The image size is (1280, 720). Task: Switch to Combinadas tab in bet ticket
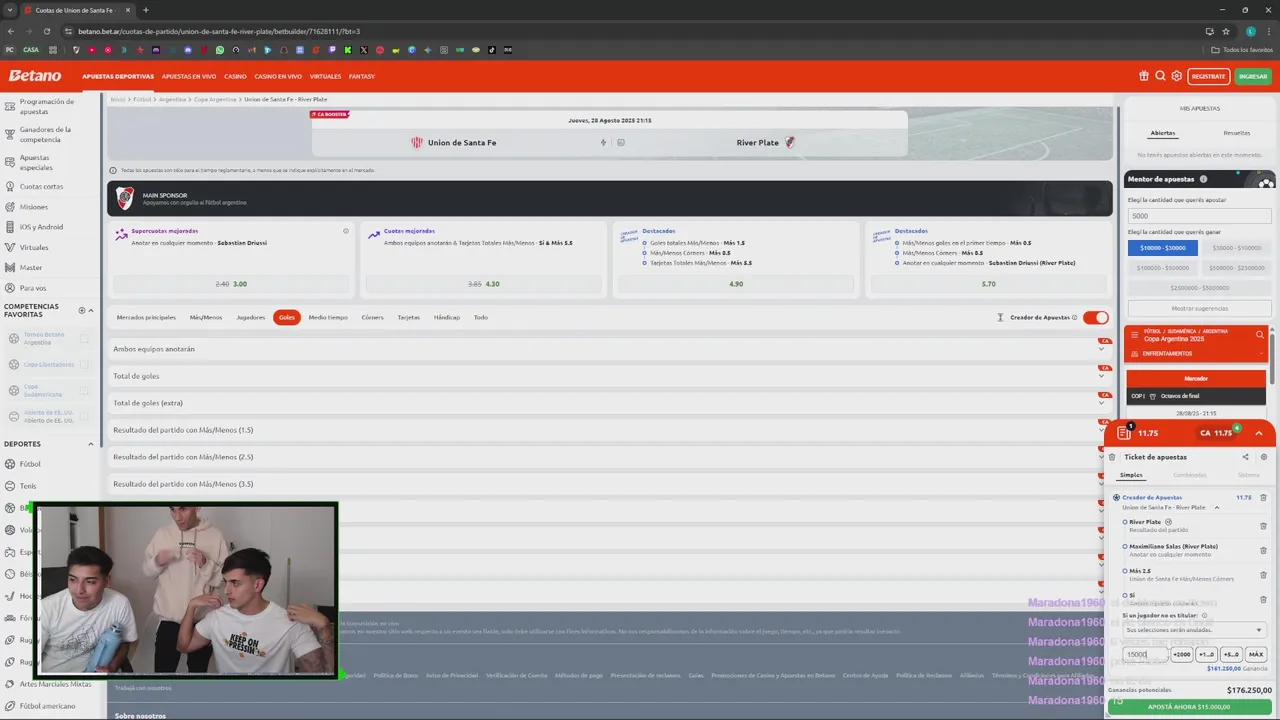click(x=1190, y=475)
